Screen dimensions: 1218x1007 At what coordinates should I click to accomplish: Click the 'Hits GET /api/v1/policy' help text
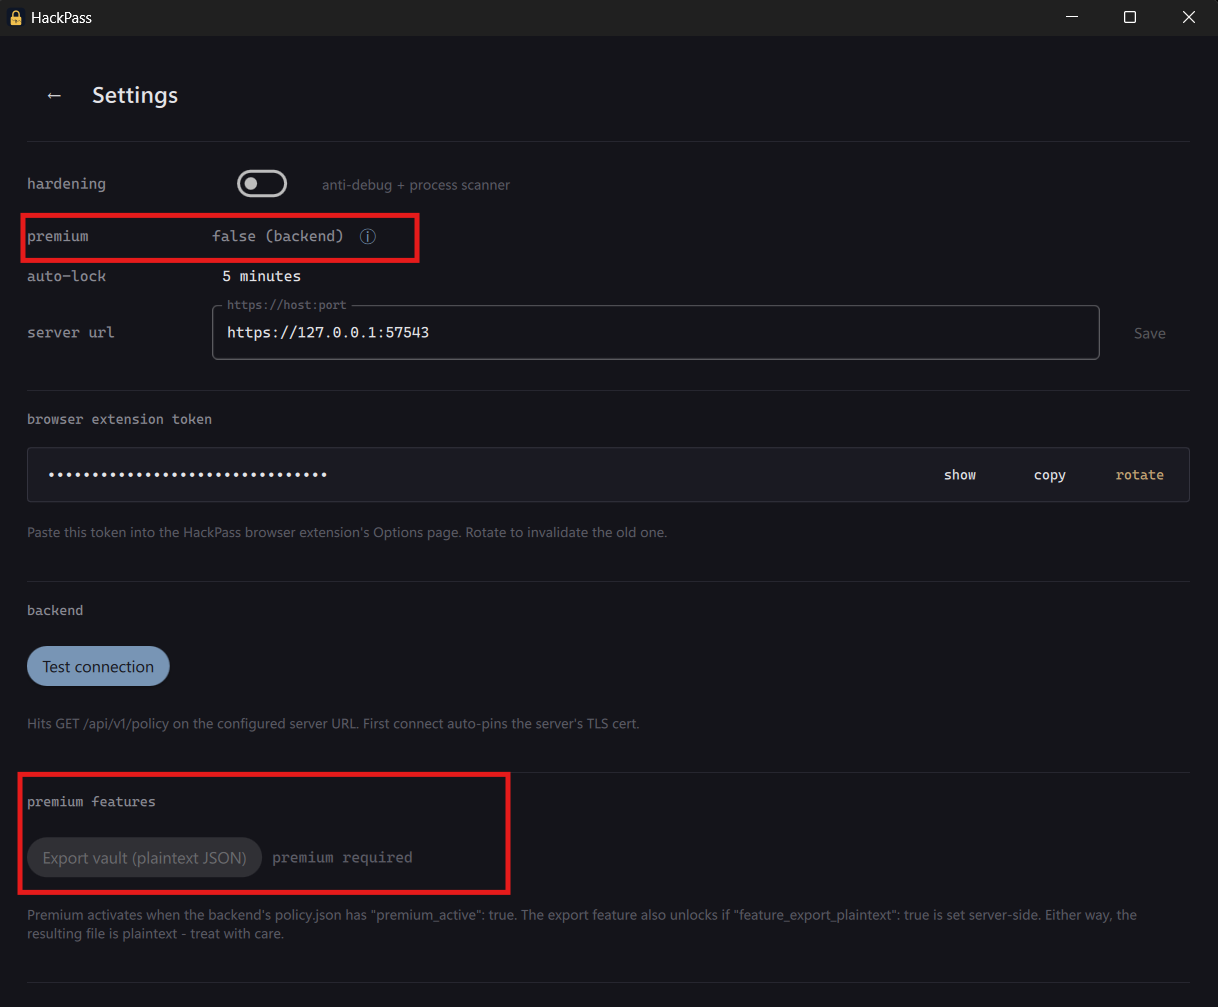pyautogui.click(x=333, y=723)
